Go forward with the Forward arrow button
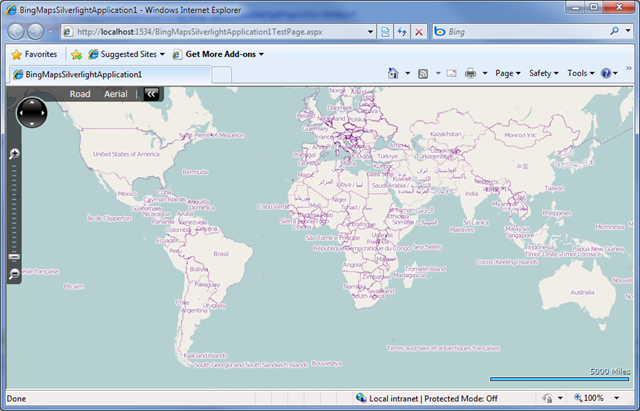 [x=35, y=31]
